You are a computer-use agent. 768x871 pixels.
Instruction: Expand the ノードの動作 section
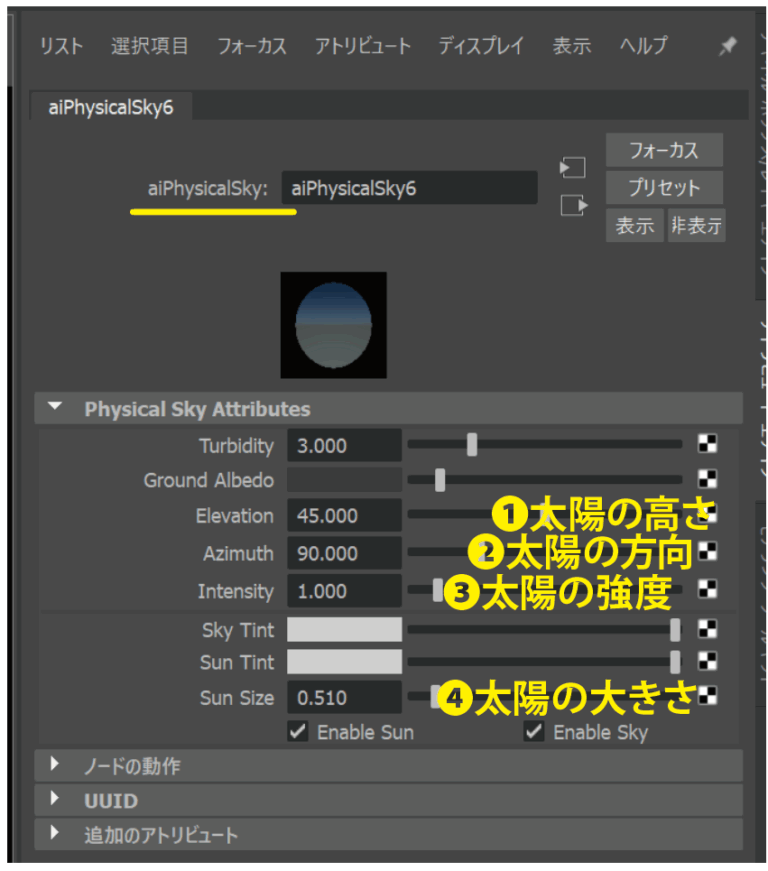[x=56, y=766]
